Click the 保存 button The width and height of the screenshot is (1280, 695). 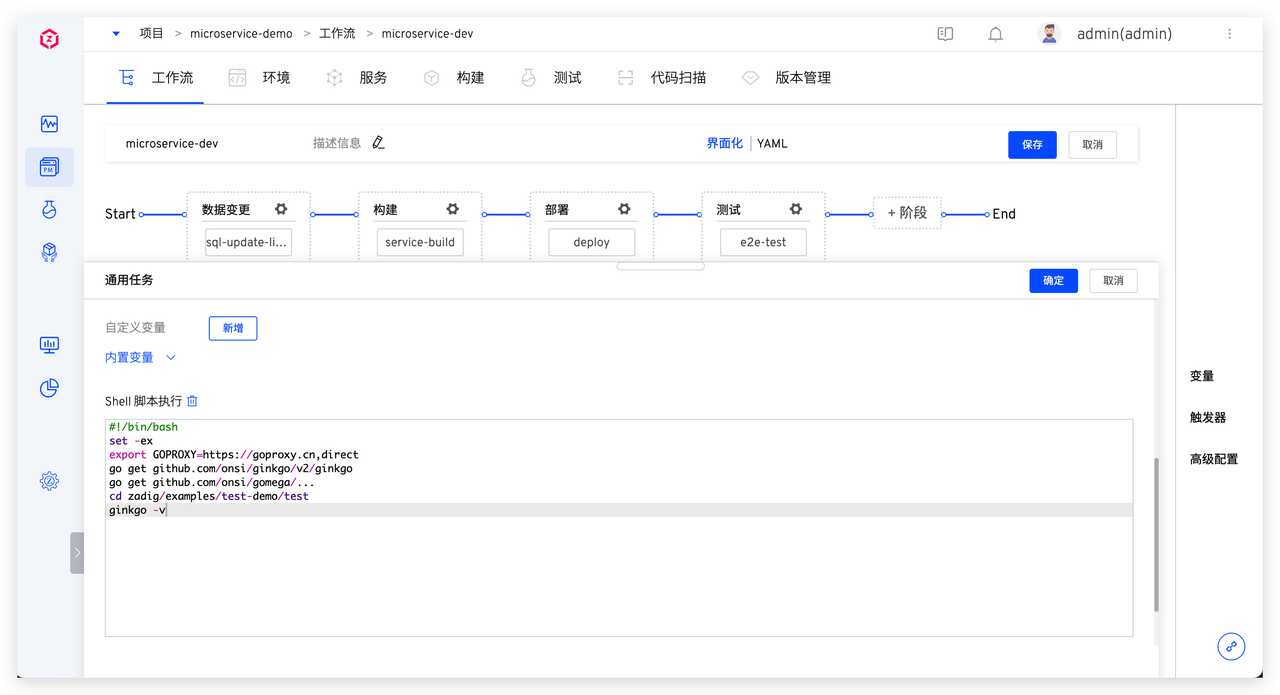pos(1032,144)
